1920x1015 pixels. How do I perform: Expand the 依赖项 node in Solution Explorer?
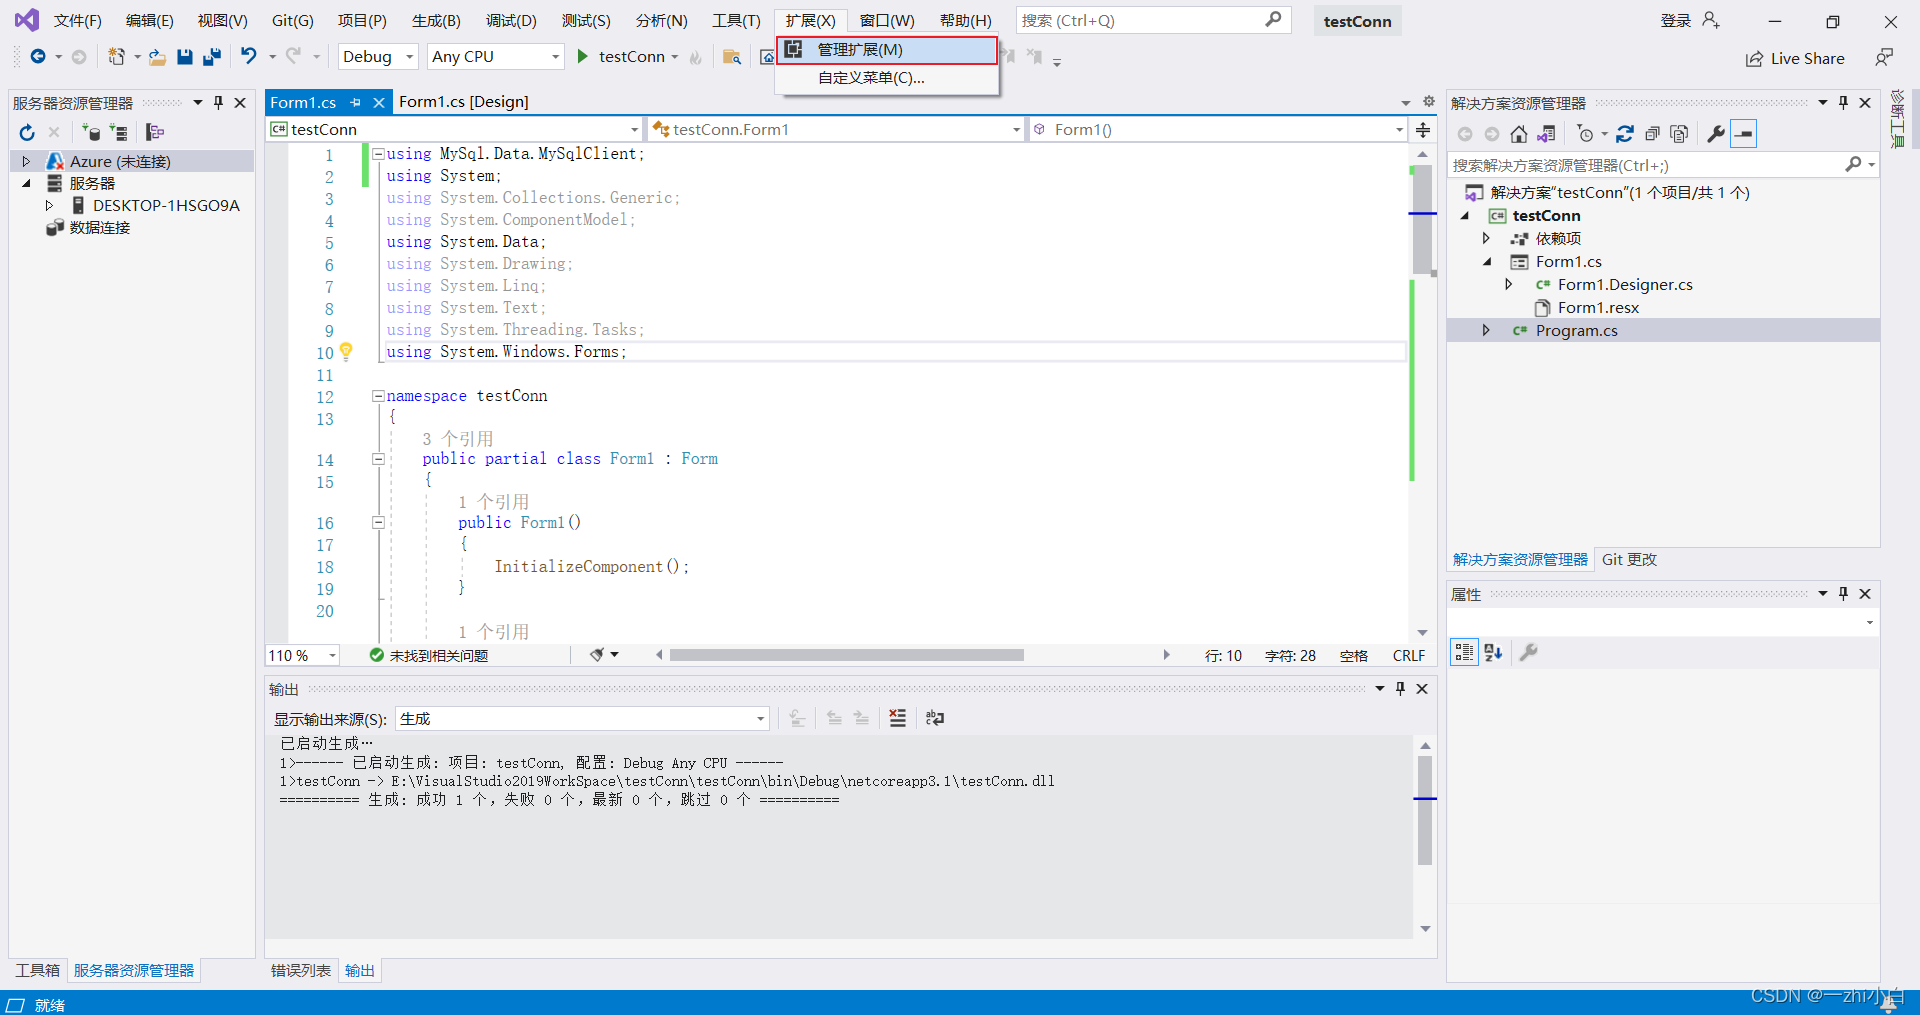click(1486, 238)
